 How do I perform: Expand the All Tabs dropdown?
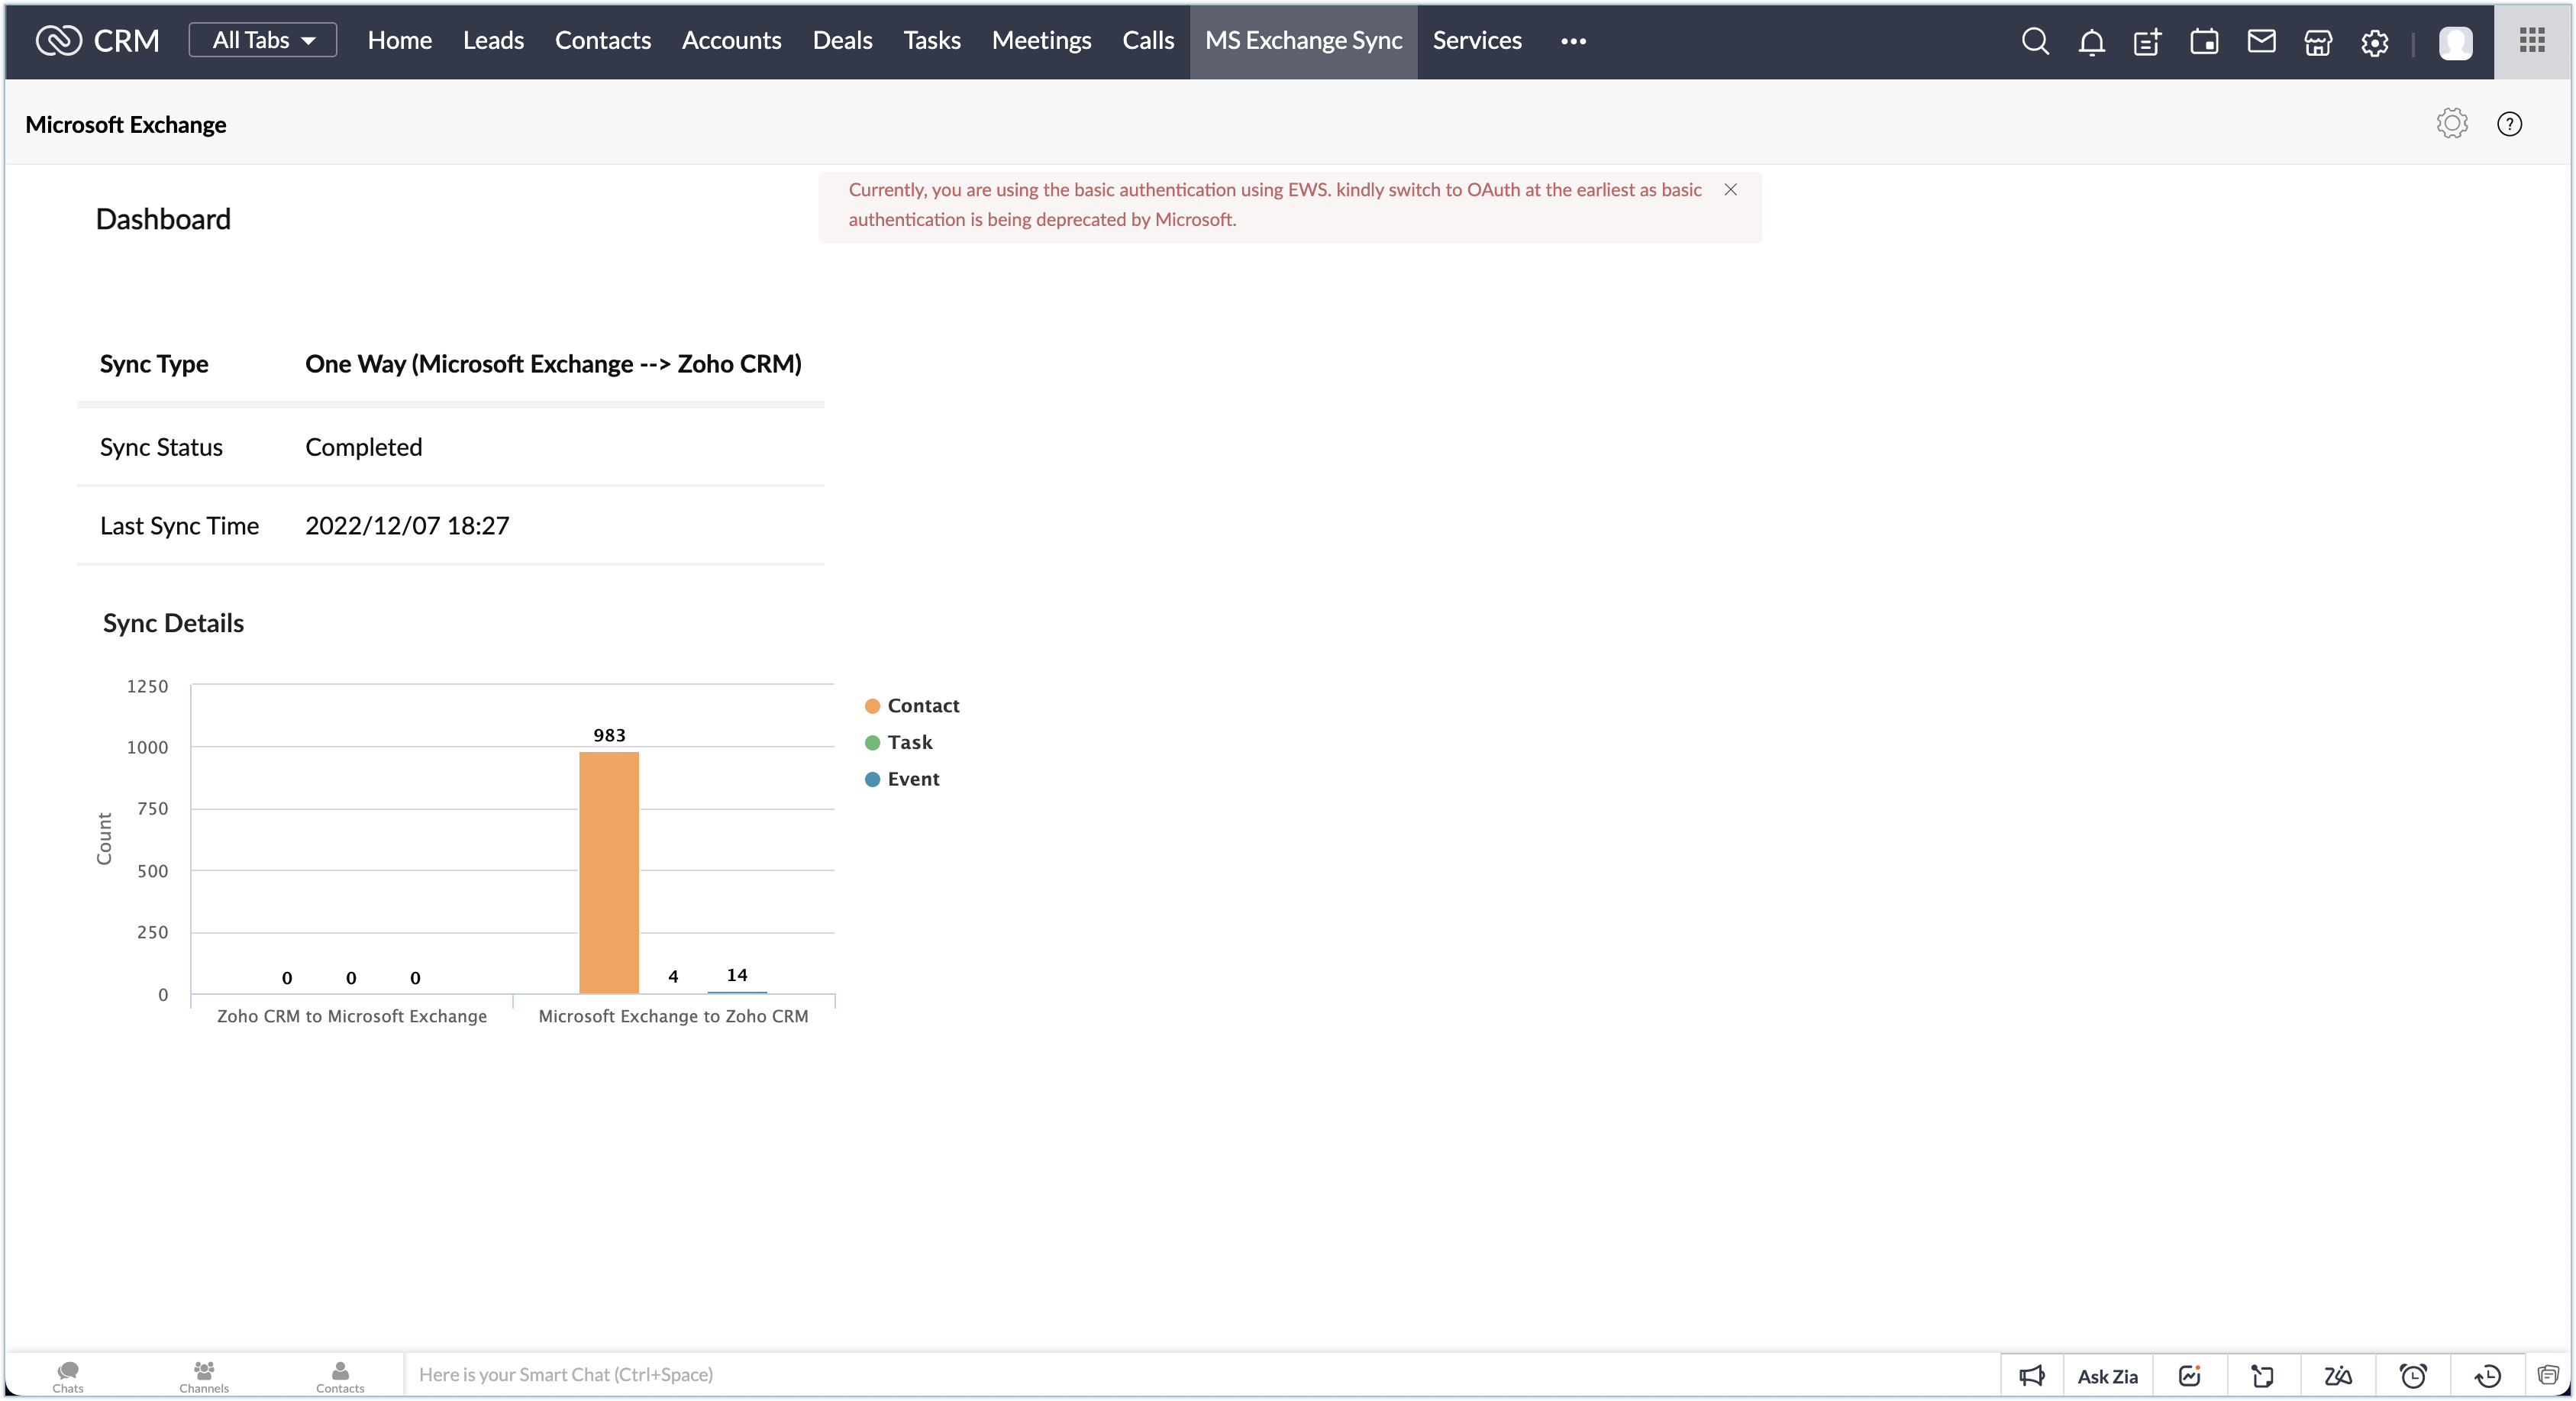(263, 41)
